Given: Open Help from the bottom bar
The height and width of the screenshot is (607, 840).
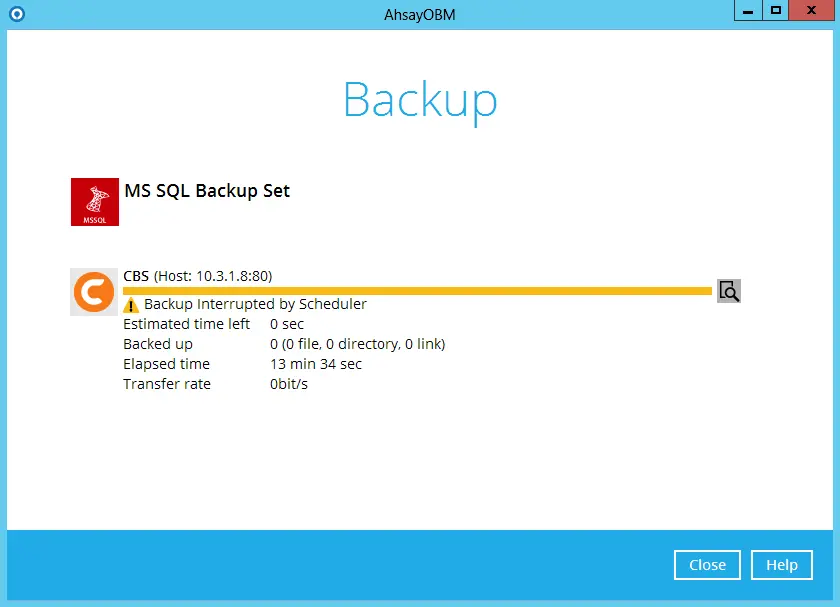Looking at the screenshot, I should (781, 565).
